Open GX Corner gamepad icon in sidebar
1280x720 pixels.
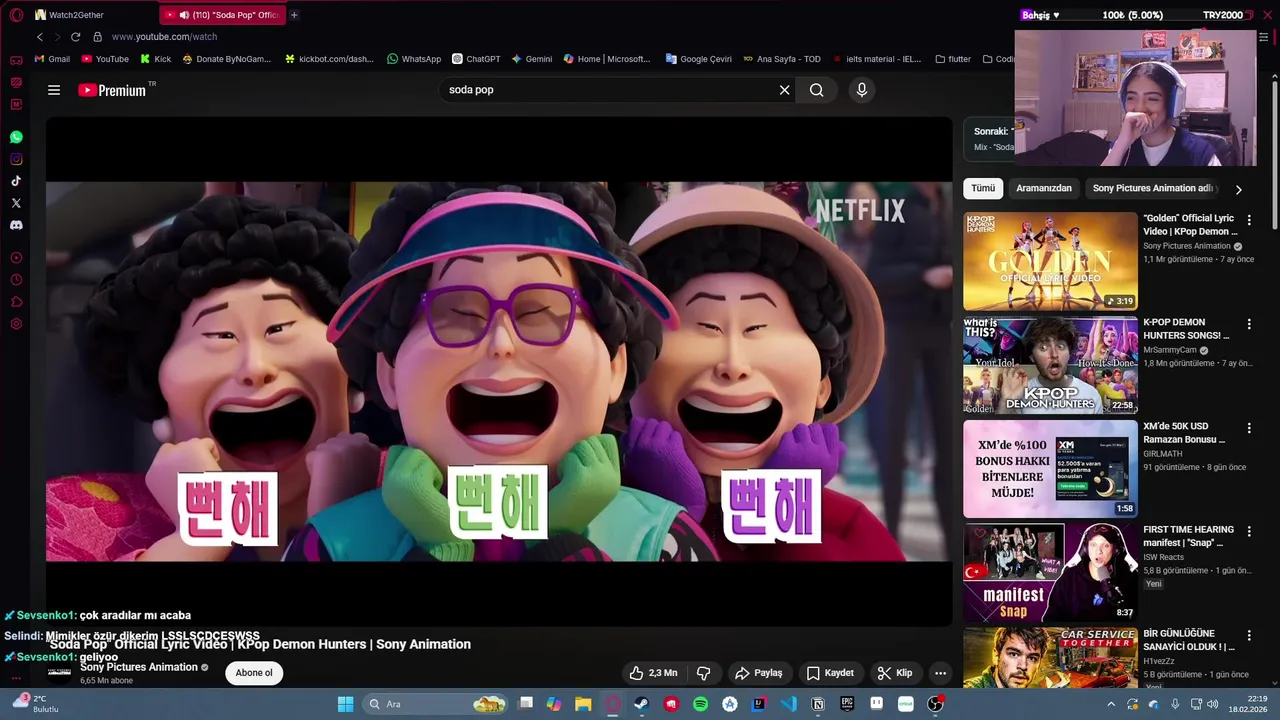16,60
